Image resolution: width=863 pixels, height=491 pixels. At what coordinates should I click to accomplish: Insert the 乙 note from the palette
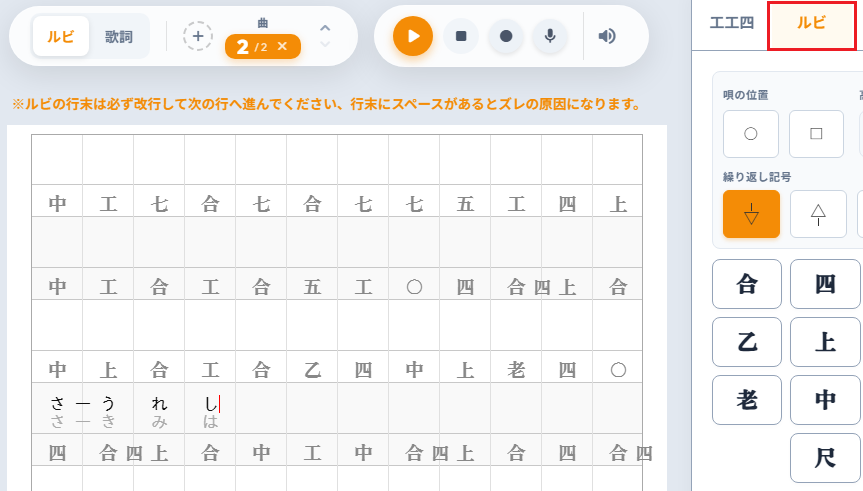747,342
